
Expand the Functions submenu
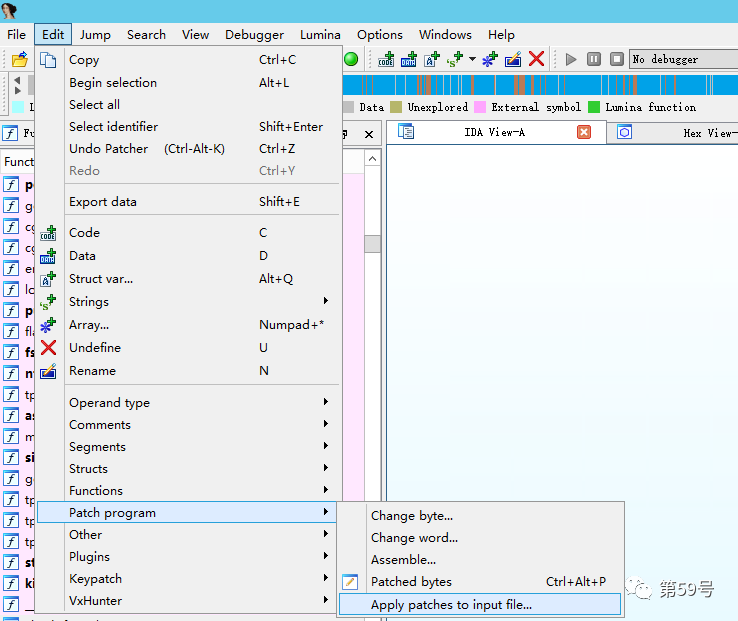188,491
